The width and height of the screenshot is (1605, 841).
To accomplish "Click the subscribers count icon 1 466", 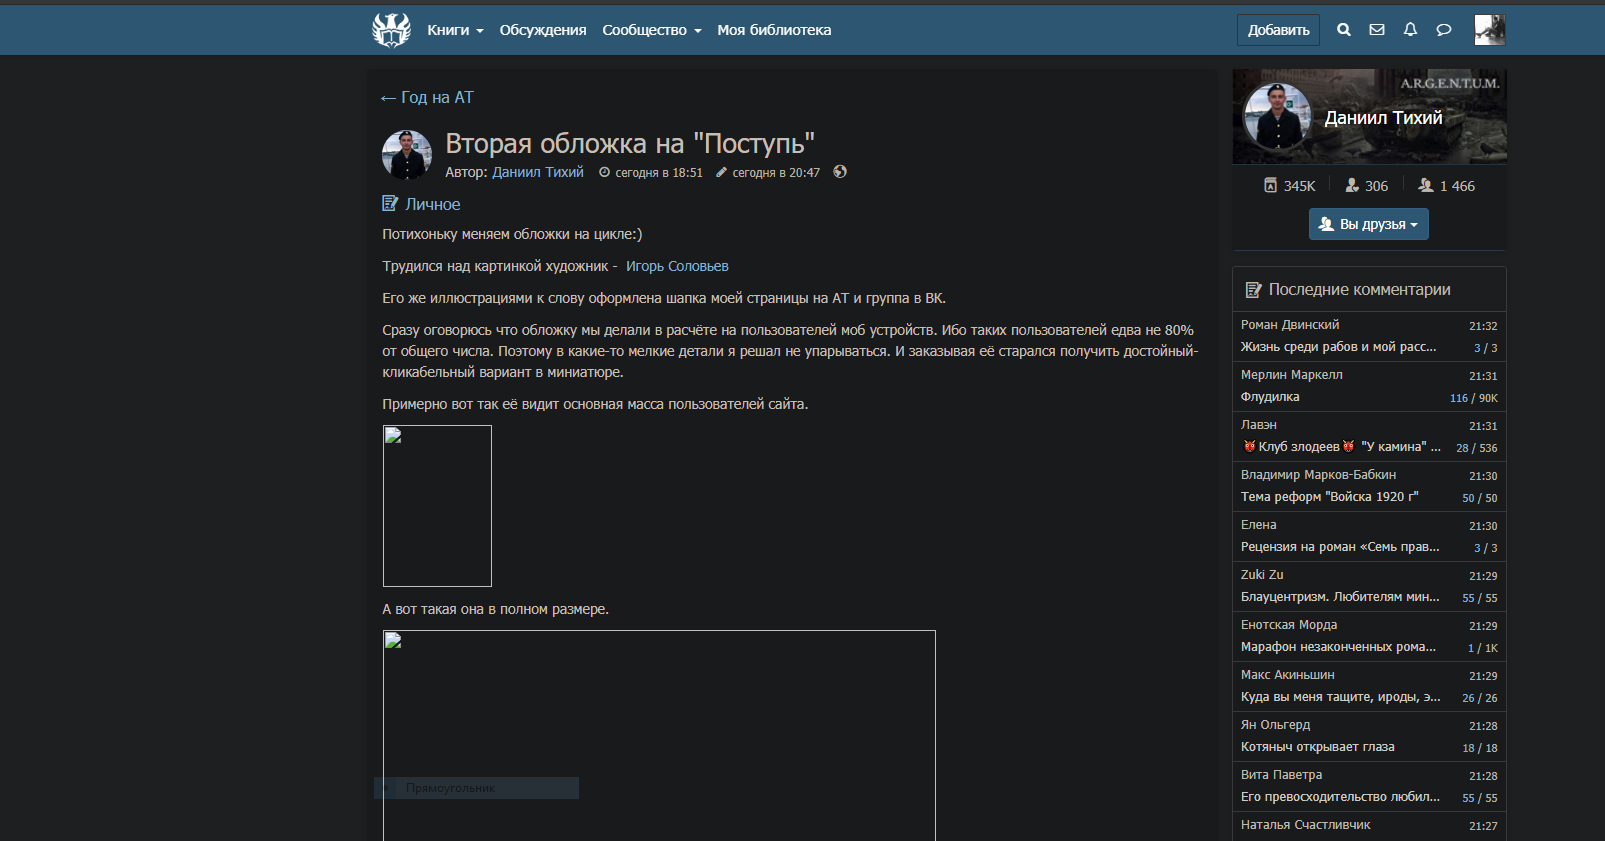I will click(1426, 186).
